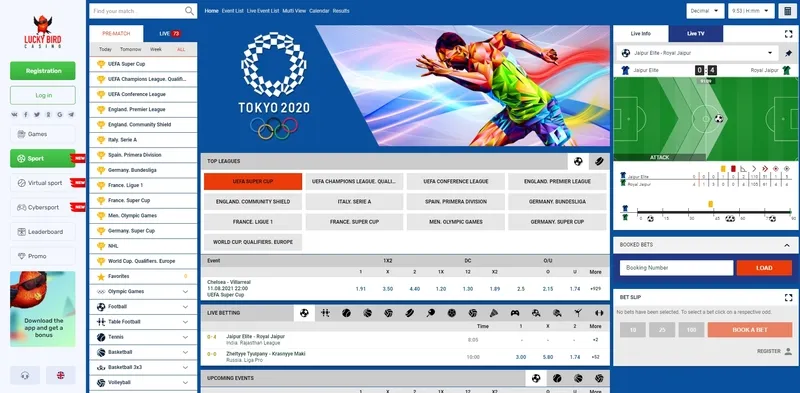Select England. Premier League top league button
Viewport: 800px width, 393px height.
point(557,181)
